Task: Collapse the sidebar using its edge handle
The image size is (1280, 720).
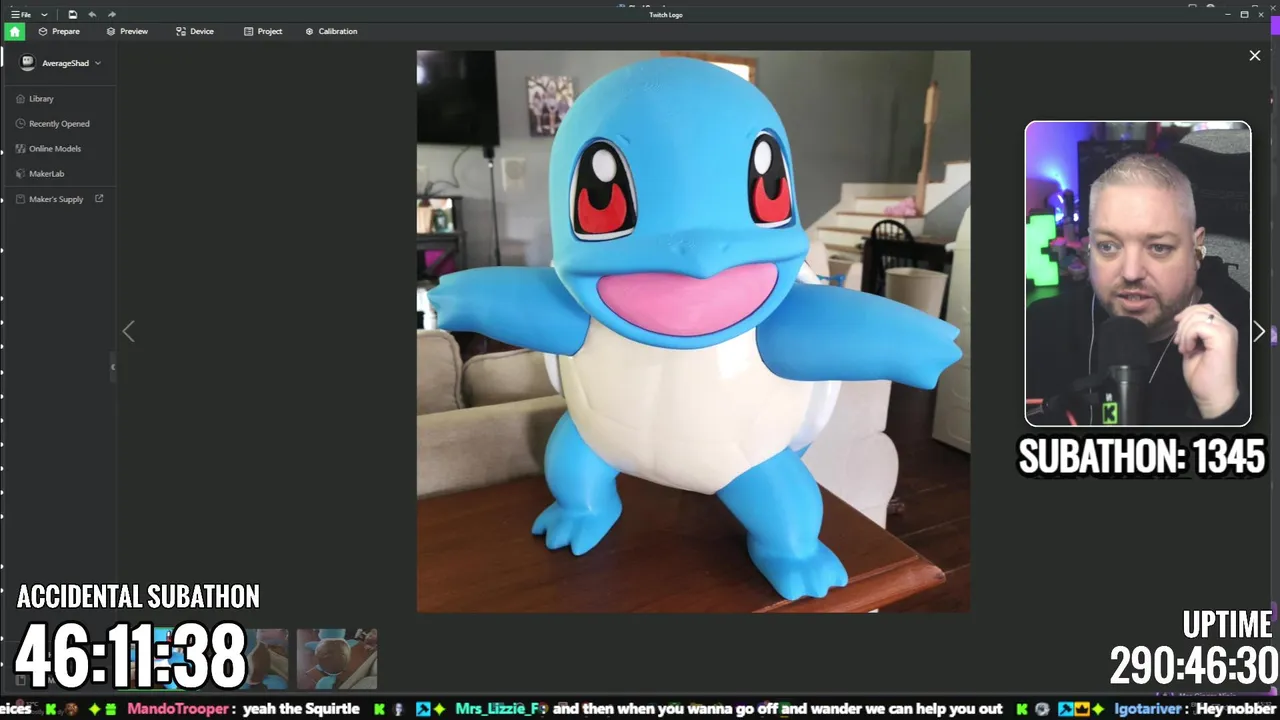Action: 113,367
